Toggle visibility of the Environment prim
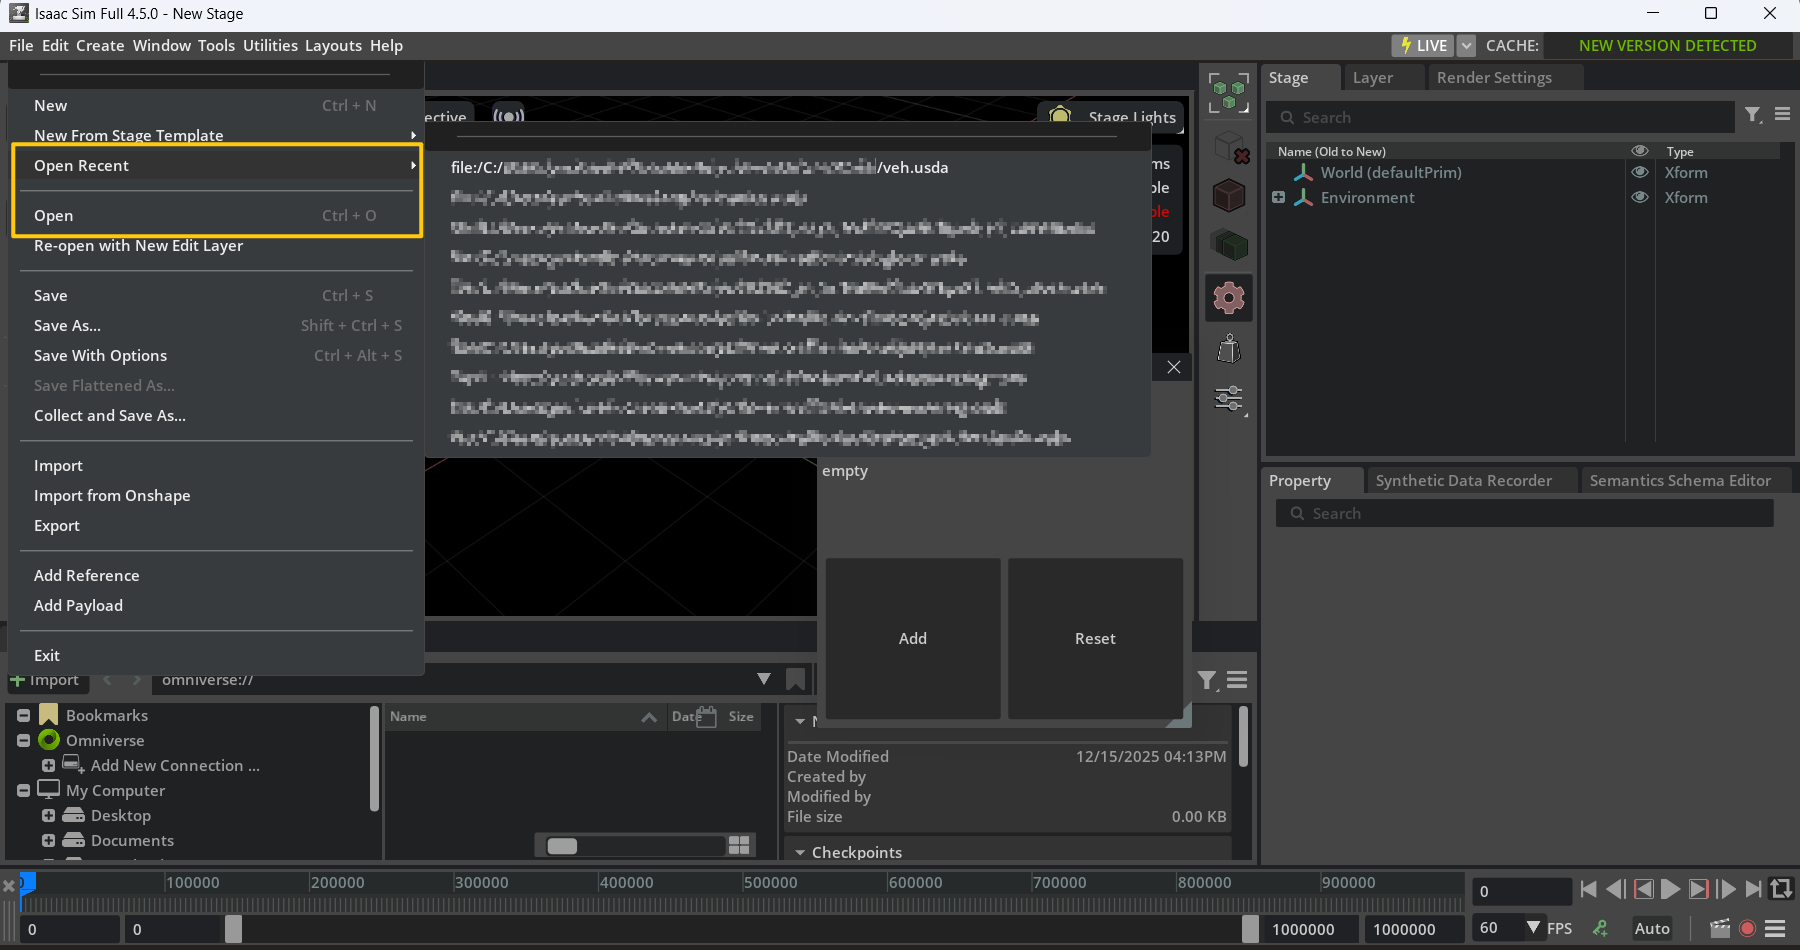 coord(1639,198)
